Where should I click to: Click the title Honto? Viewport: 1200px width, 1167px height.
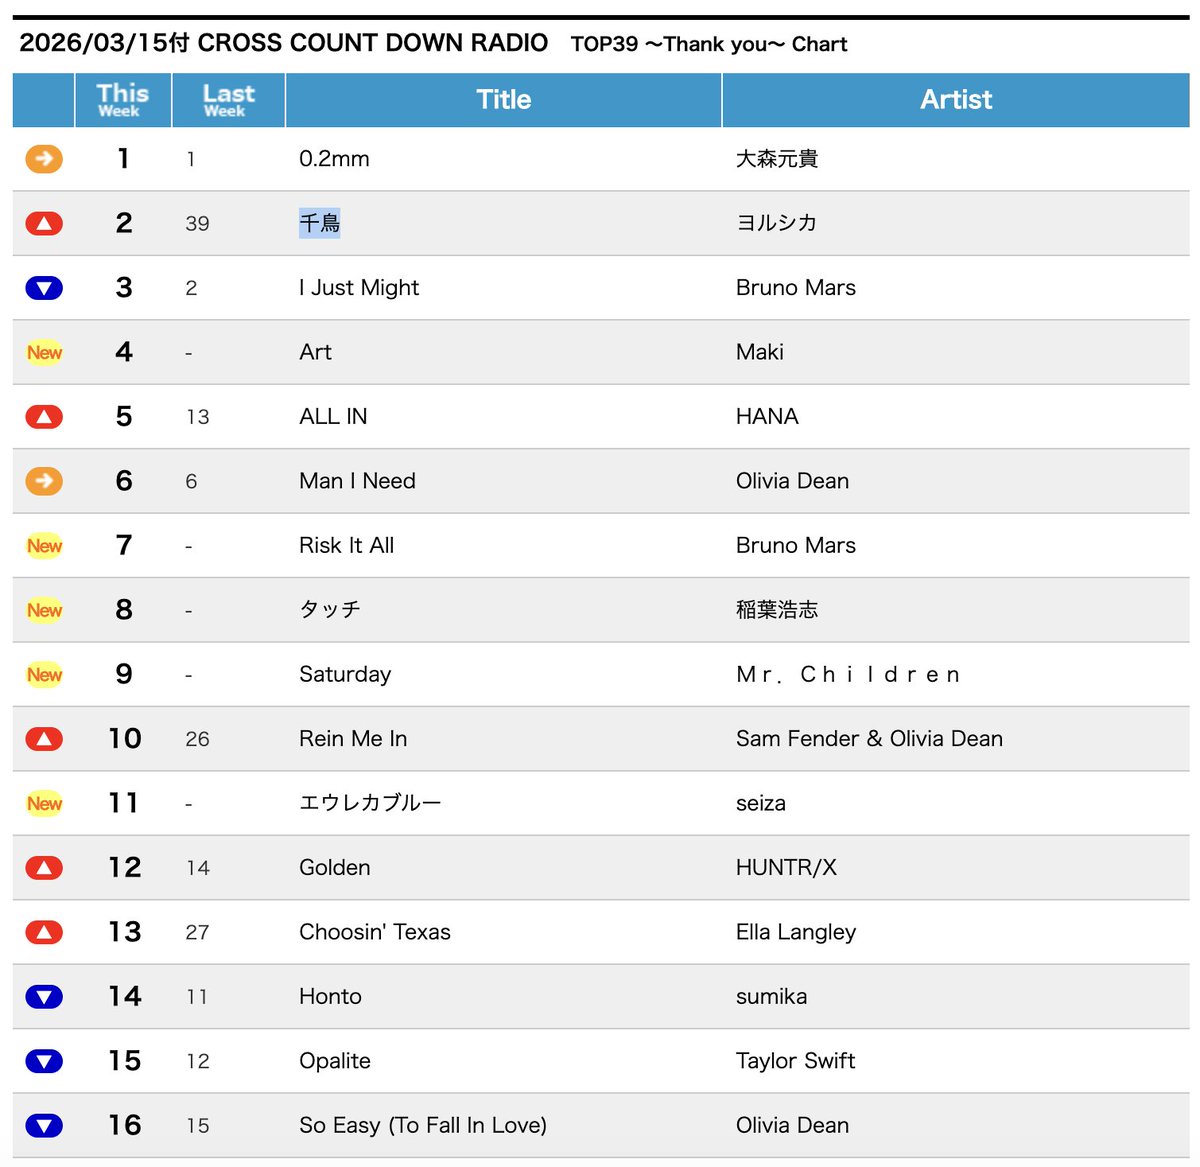click(330, 997)
